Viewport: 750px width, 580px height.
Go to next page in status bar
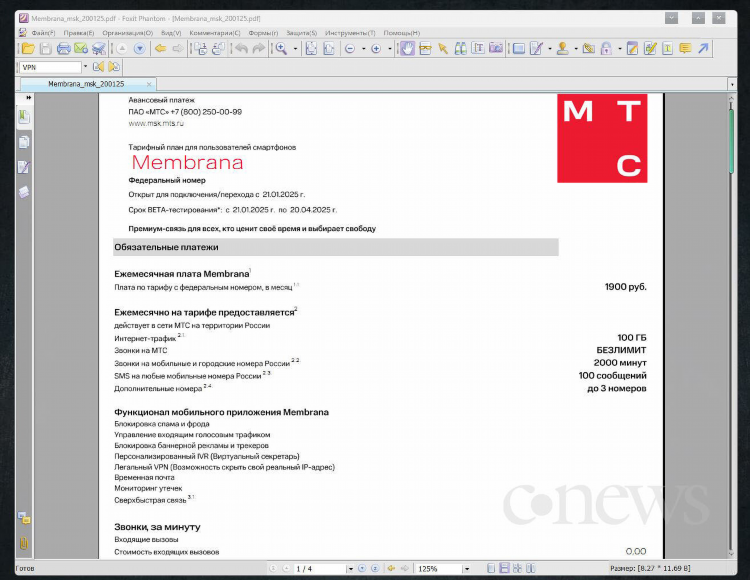point(362,568)
